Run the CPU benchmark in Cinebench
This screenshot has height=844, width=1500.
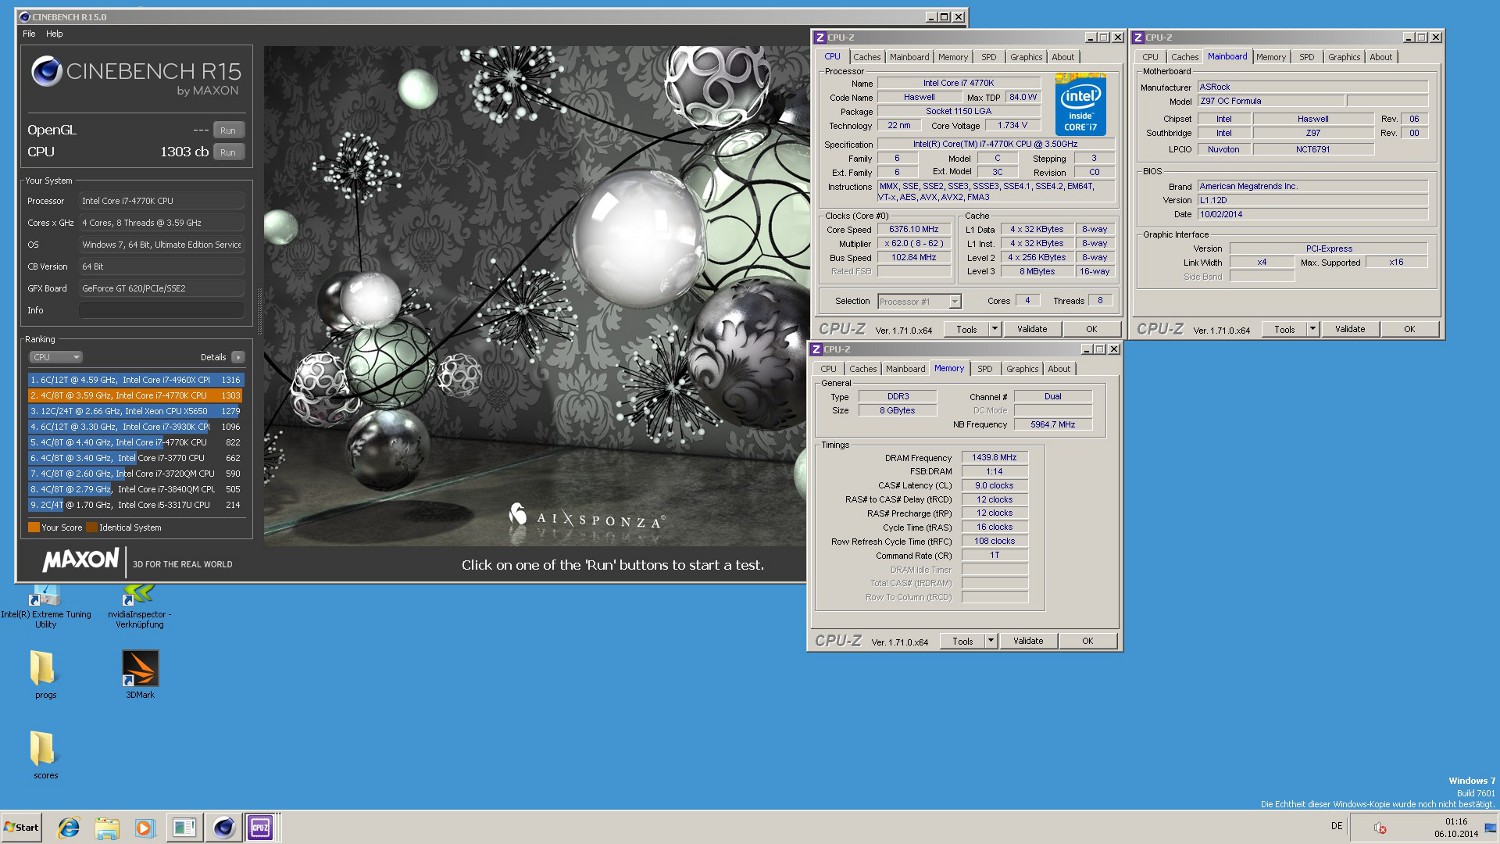click(x=228, y=153)
